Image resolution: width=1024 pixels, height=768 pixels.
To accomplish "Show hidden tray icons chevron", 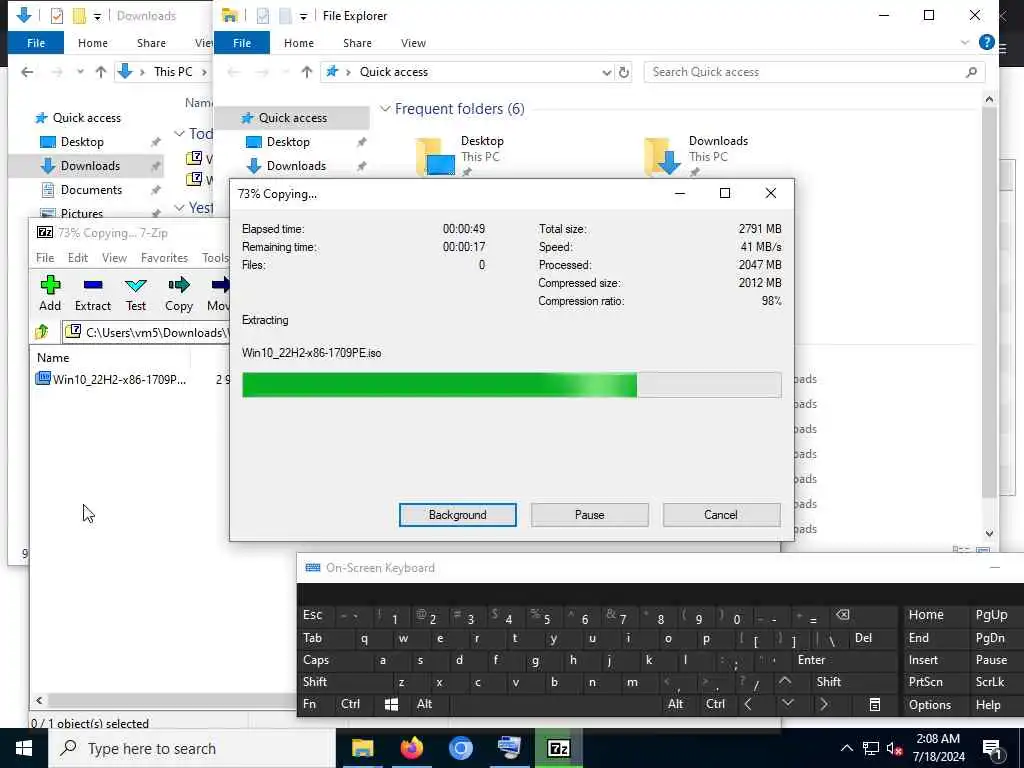I will pos(846,748).
